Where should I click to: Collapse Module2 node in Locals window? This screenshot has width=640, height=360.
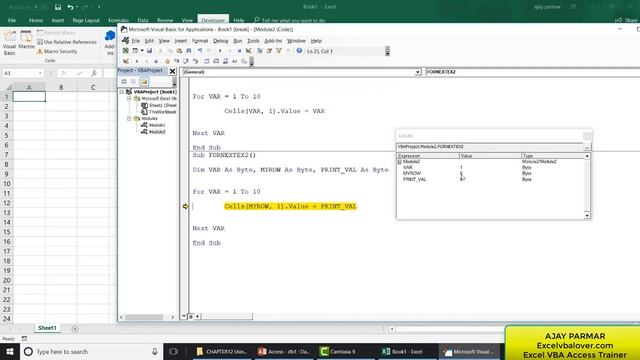(x=399, y=162)
